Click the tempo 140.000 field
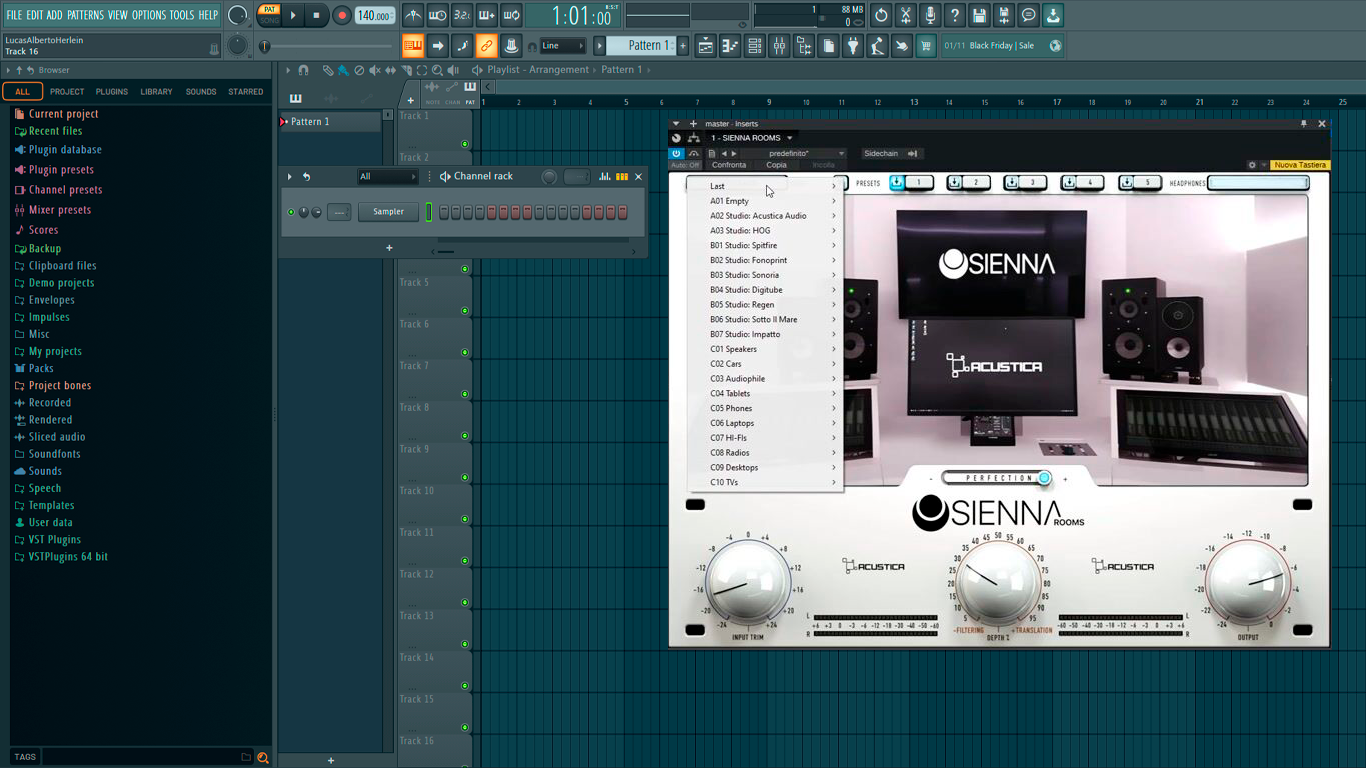1366x768 pixels. tap(374, 16)
